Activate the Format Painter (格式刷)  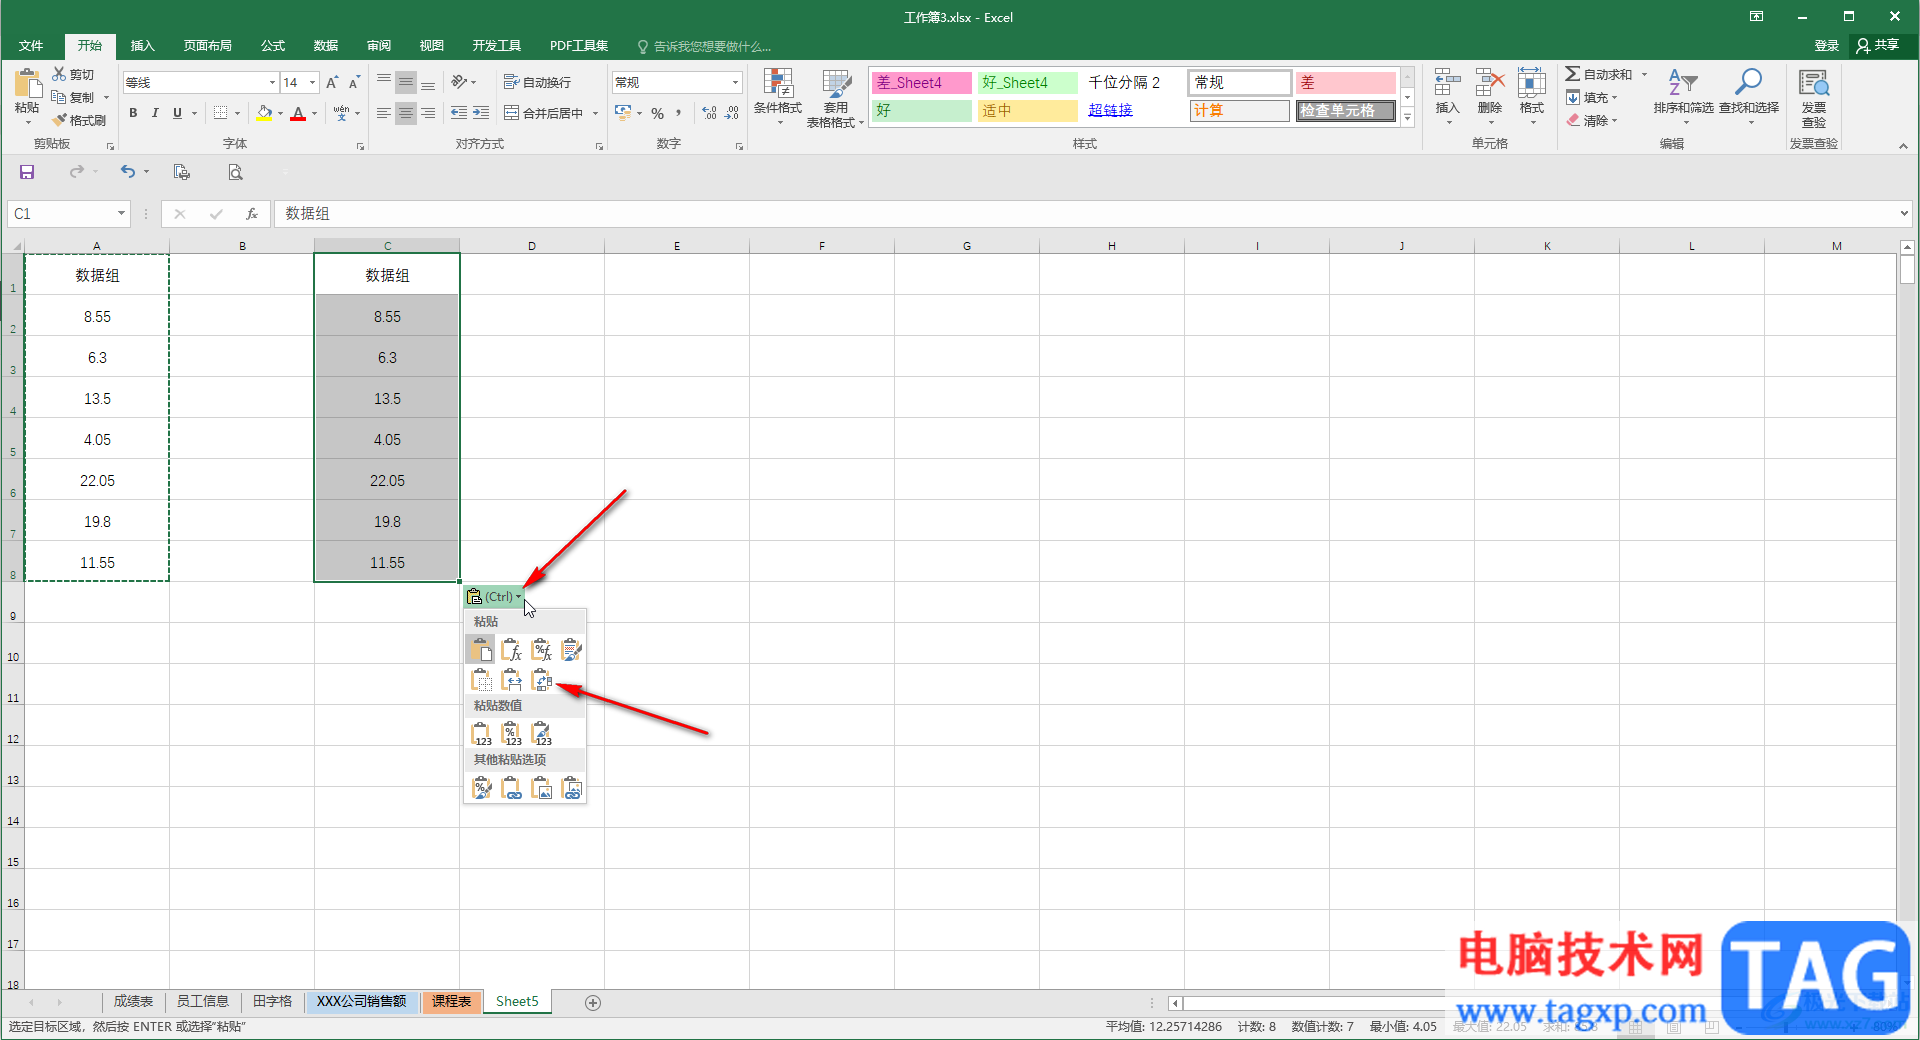coord(80,120)
